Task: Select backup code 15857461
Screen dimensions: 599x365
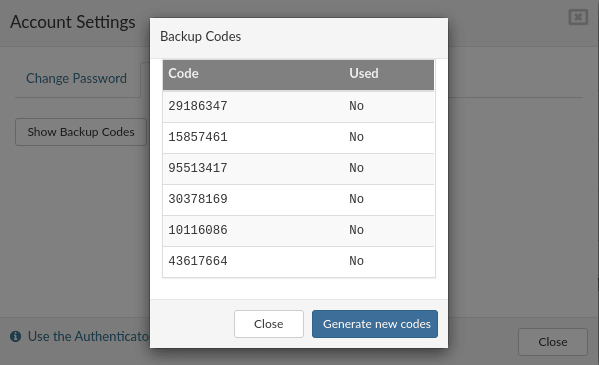Action: [x=198, y=137]
